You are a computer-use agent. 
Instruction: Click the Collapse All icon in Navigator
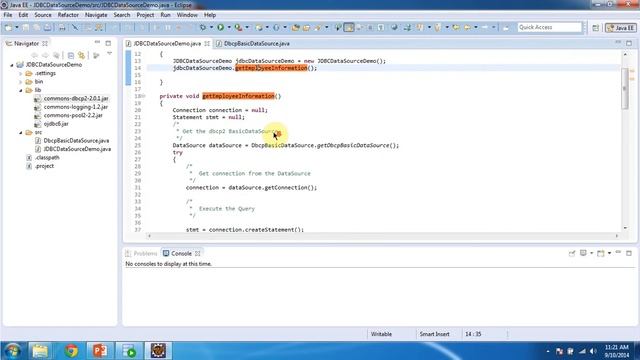coord(71,55)
